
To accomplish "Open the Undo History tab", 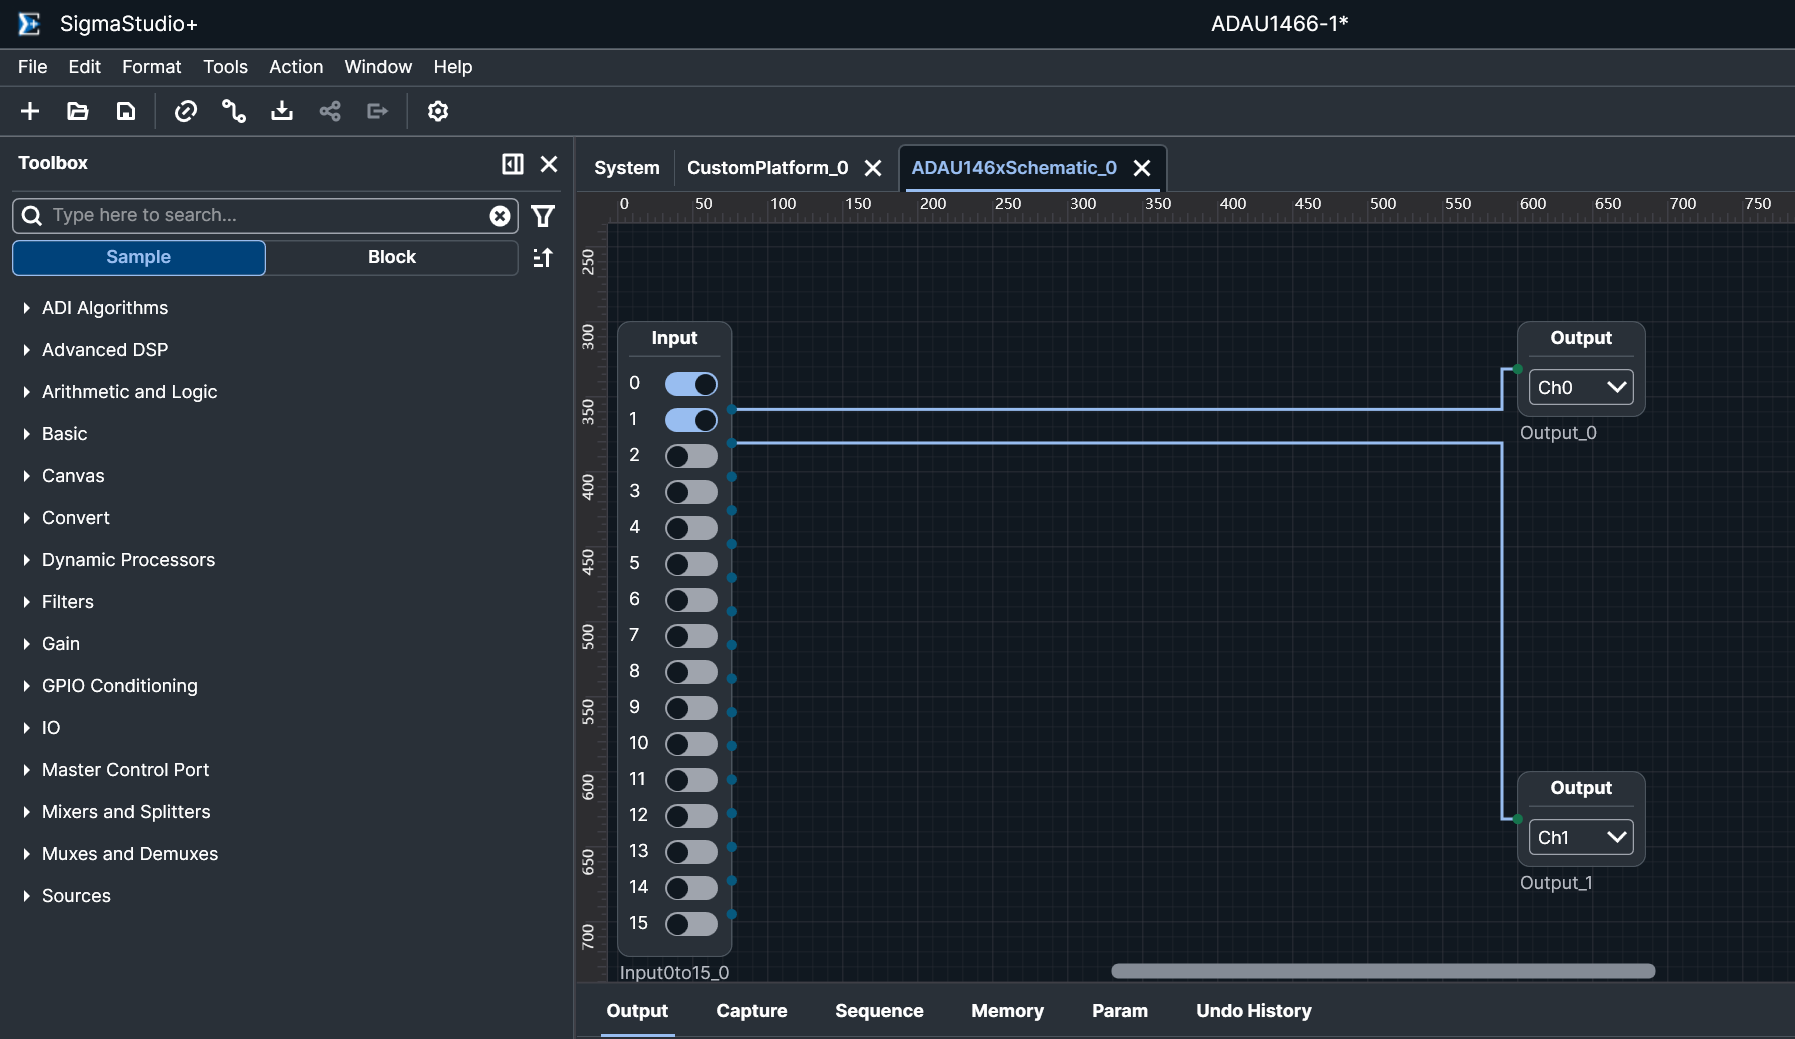I will pos(1254,1011).
